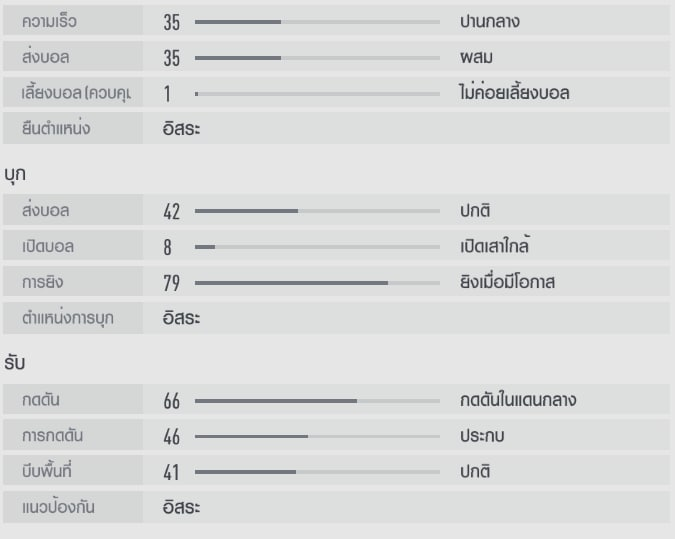Select the บุก section heading
Screen dimensions: 675x539
tap(14, 173)
